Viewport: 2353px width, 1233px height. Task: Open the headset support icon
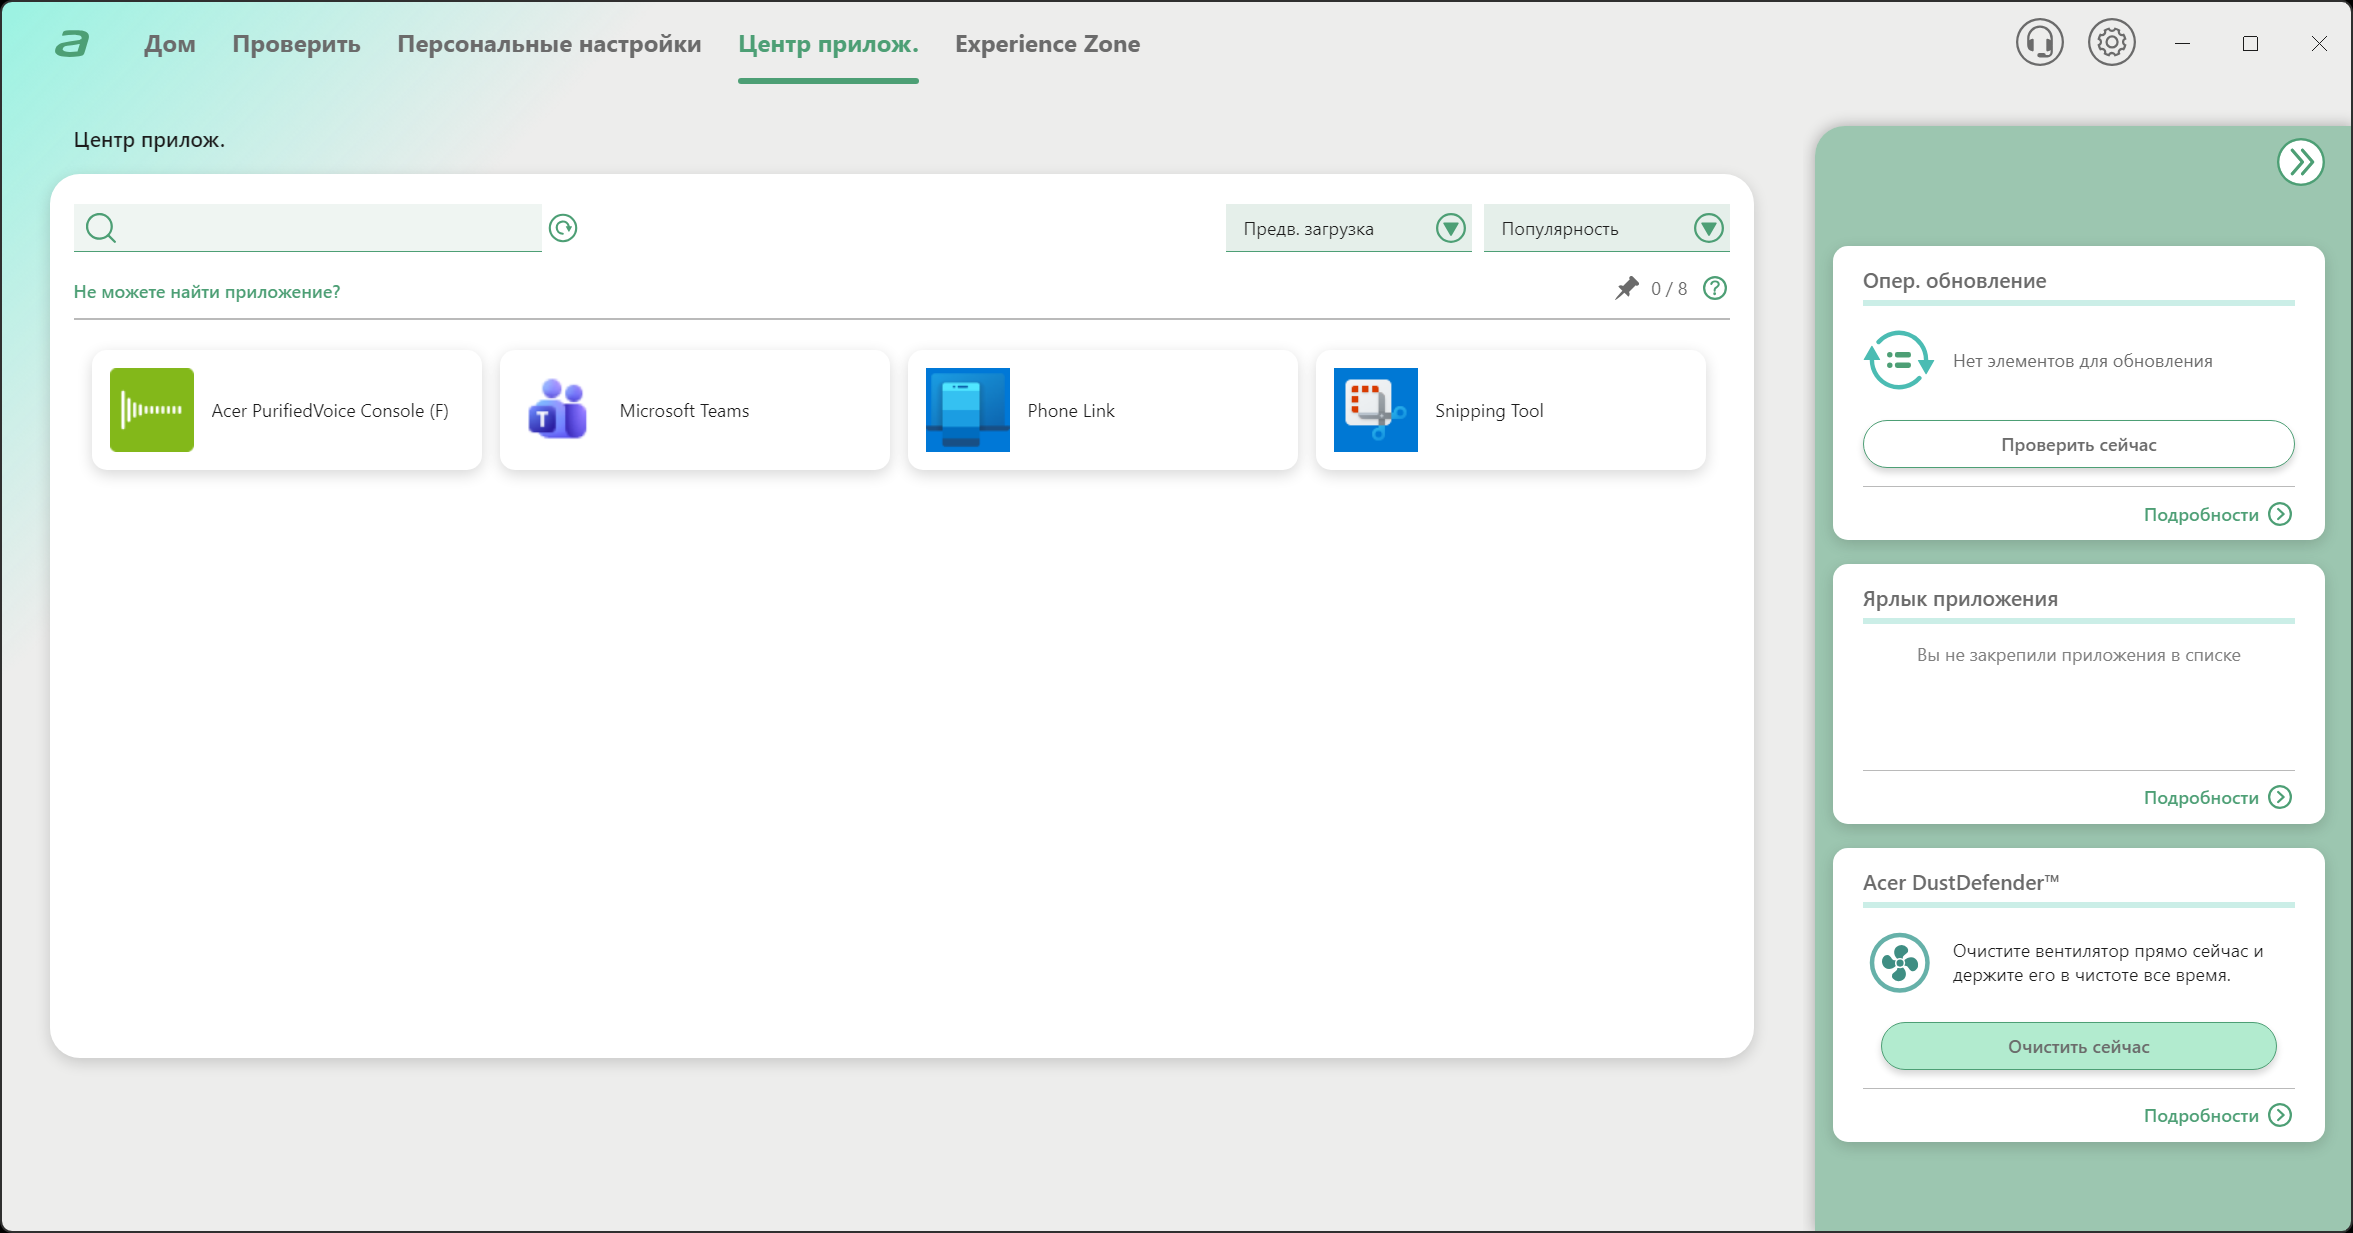(x=2039, y=43)
